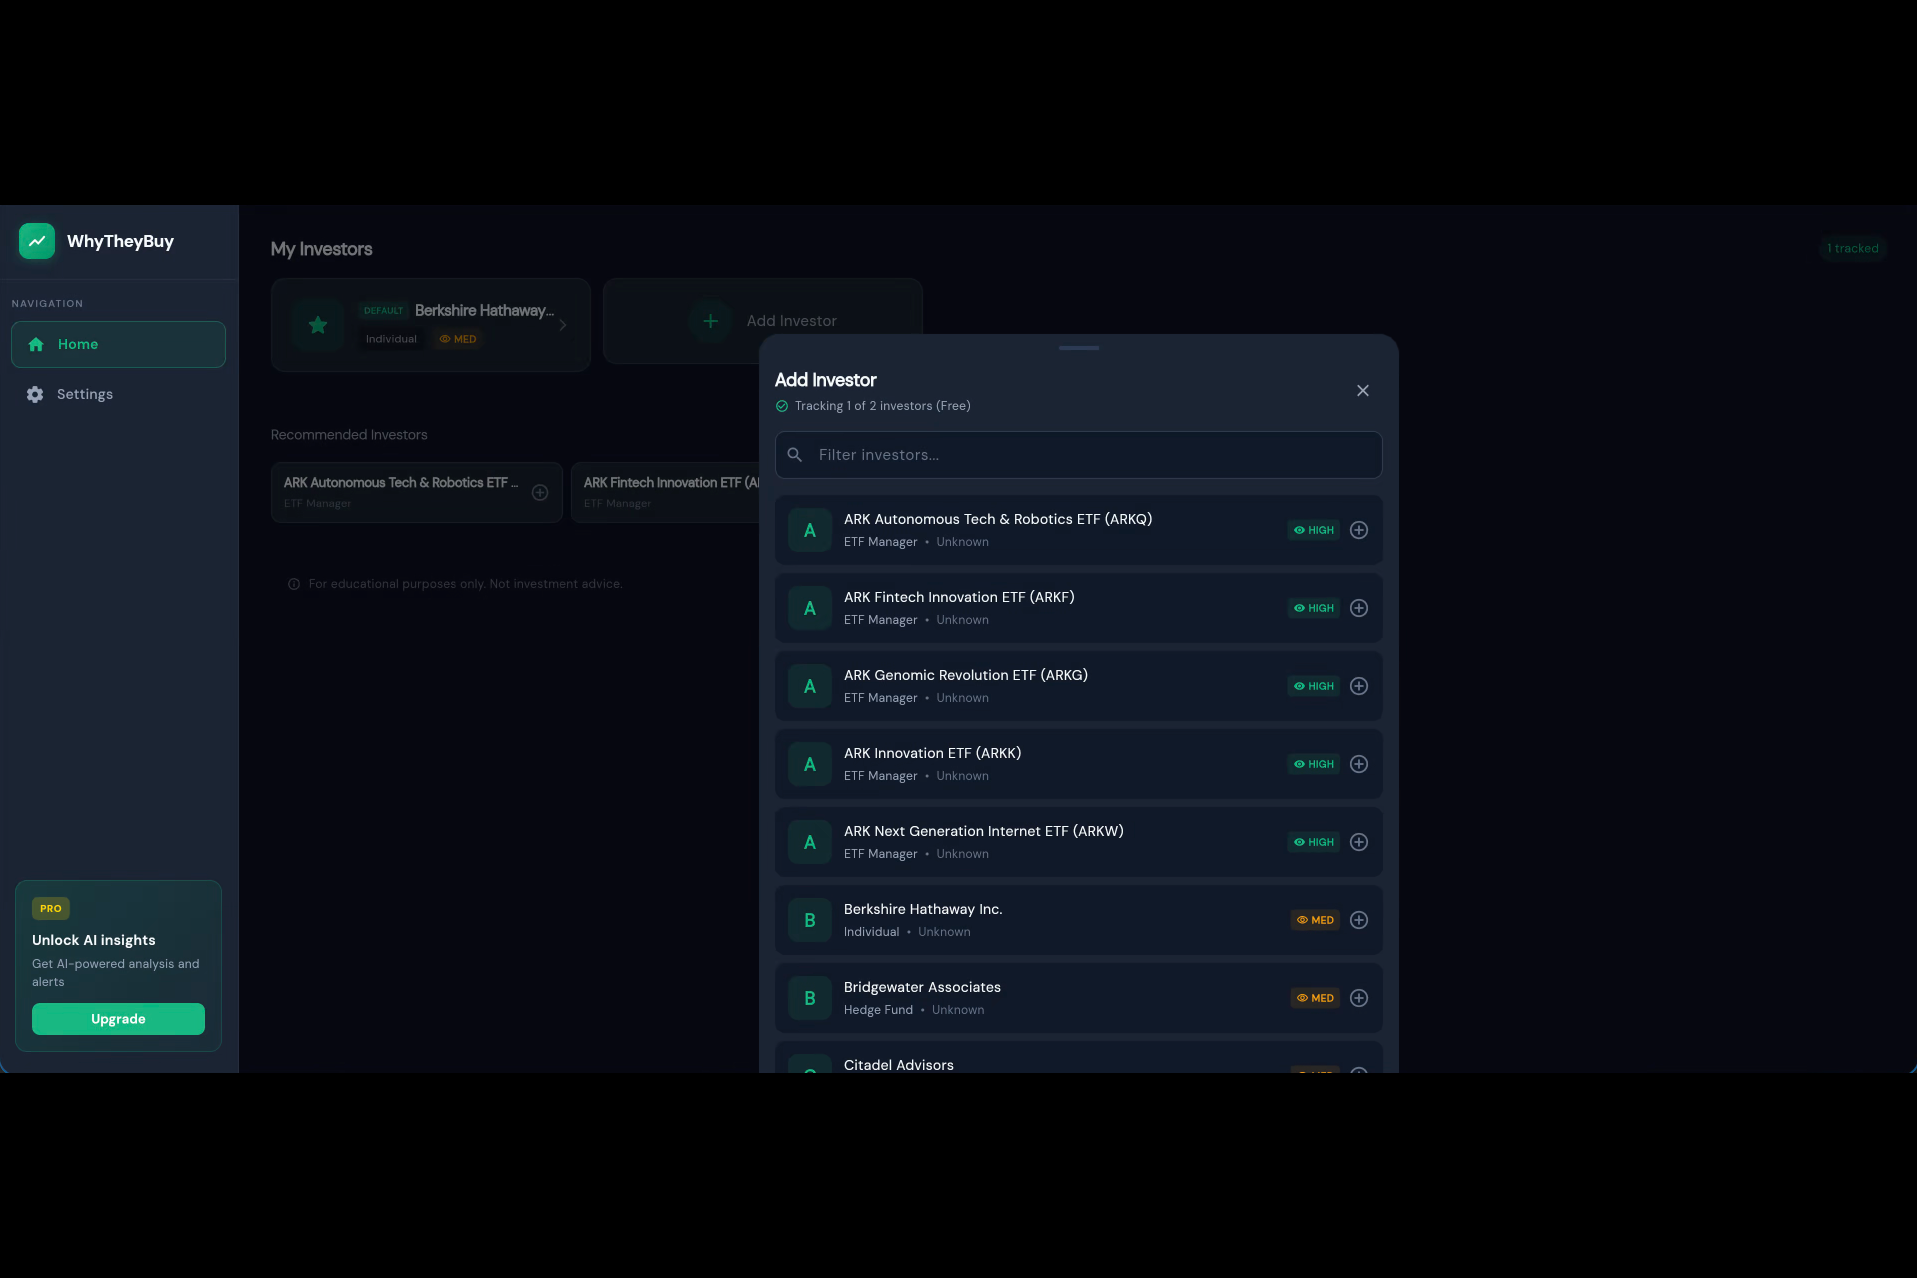1917x1278 pixels.
Task: Click the 'My Investors' heading
Action: click(x=321, y=249)
